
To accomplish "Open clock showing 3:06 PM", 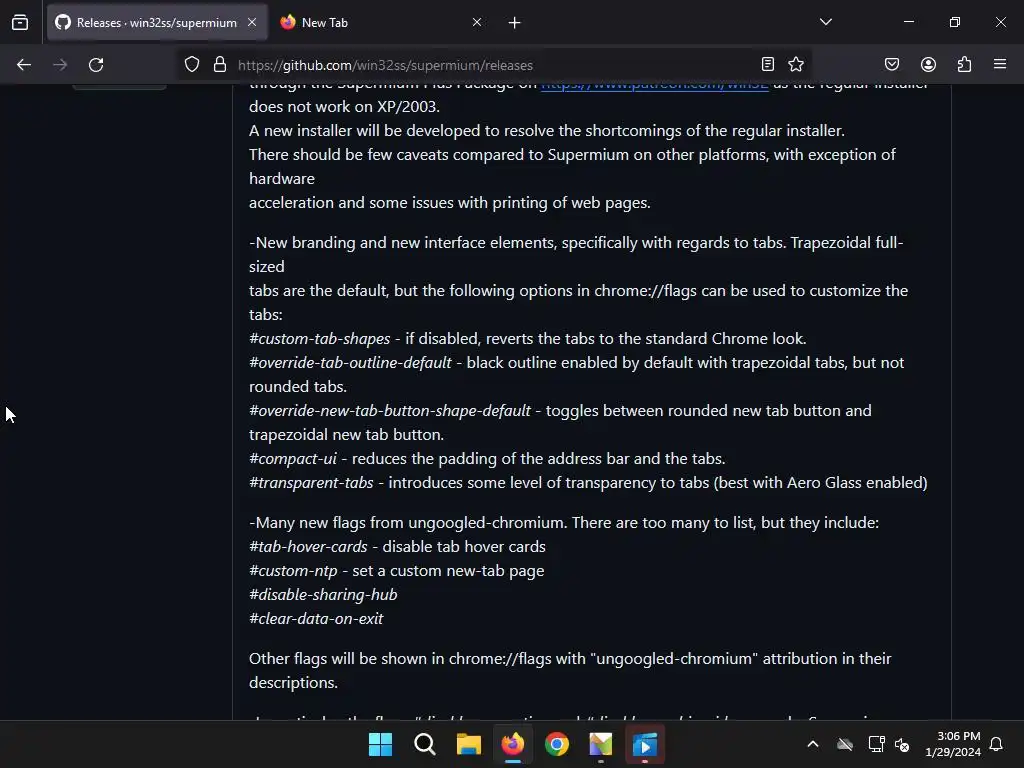I will coord(952,744).
